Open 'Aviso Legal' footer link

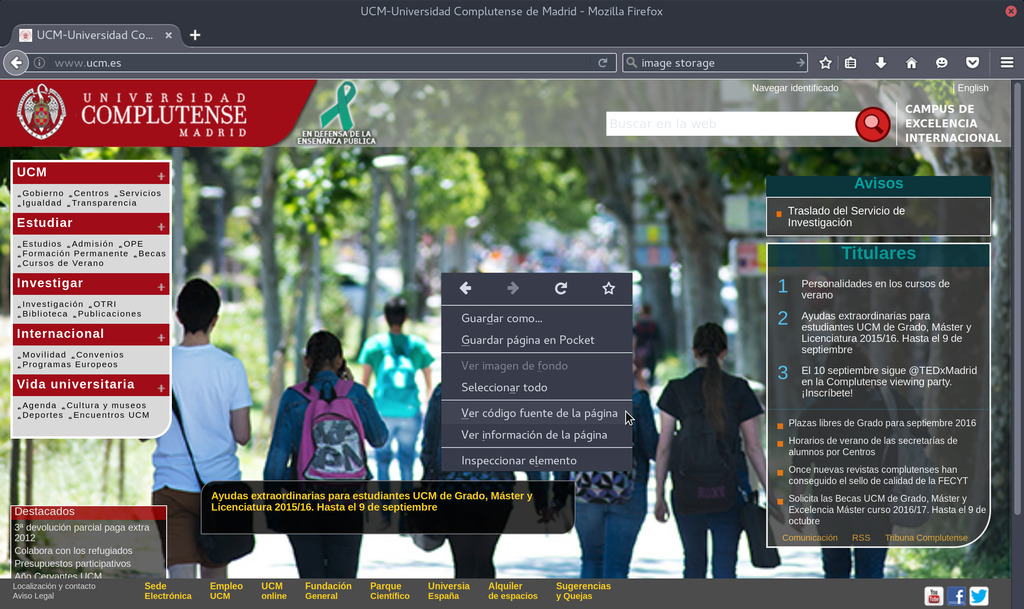32,596
